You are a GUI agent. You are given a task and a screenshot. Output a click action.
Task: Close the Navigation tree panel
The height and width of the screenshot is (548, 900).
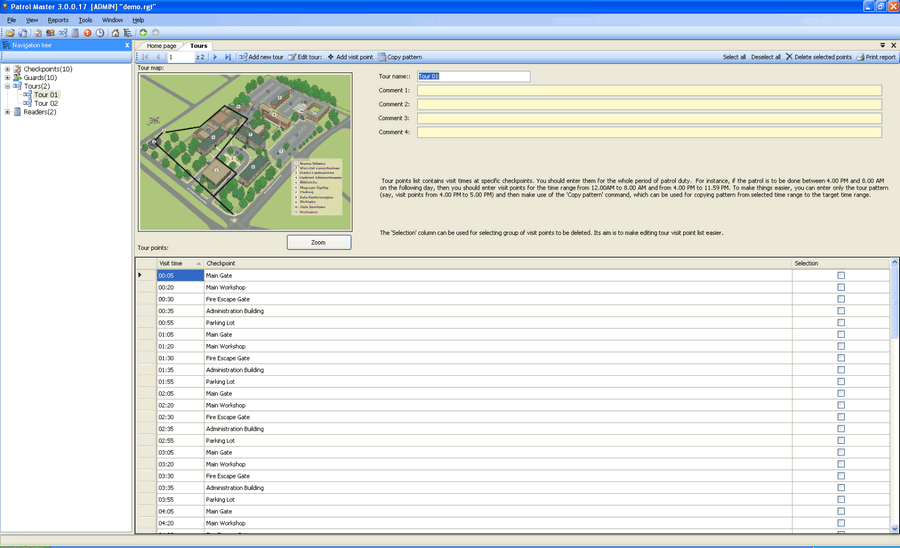point(127,45)
